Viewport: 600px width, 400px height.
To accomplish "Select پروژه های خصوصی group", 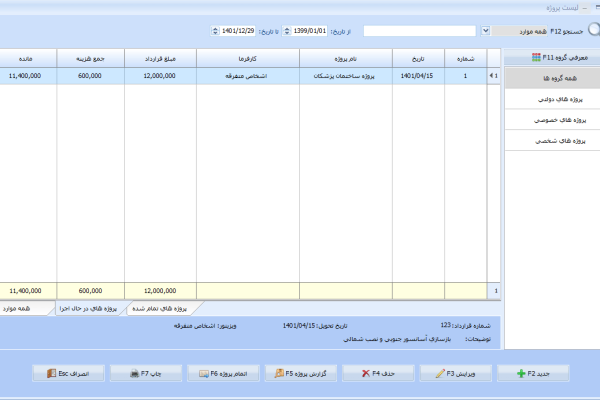I will [552, 120].
